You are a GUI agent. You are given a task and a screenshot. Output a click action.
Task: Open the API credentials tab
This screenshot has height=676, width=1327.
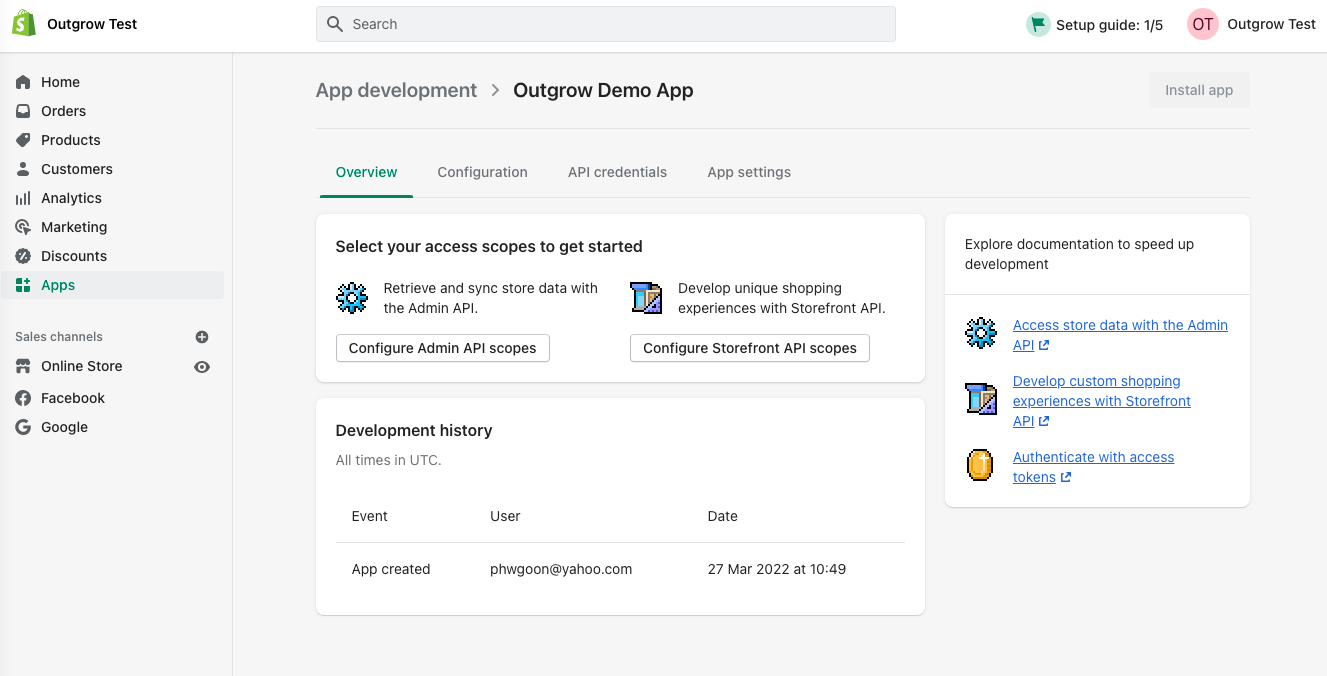pyautogui.click(x=617, y=172)
